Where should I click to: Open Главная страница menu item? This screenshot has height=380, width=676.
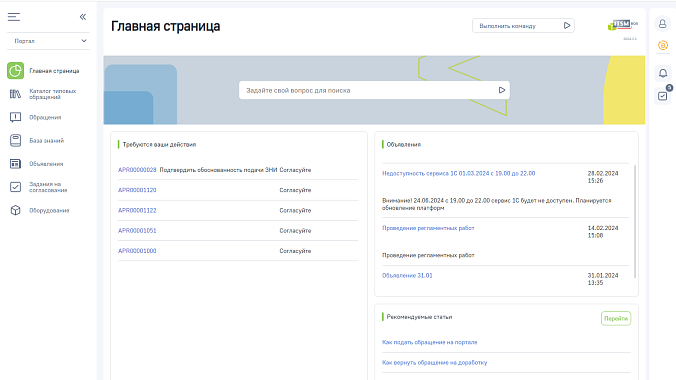point(54,71)
